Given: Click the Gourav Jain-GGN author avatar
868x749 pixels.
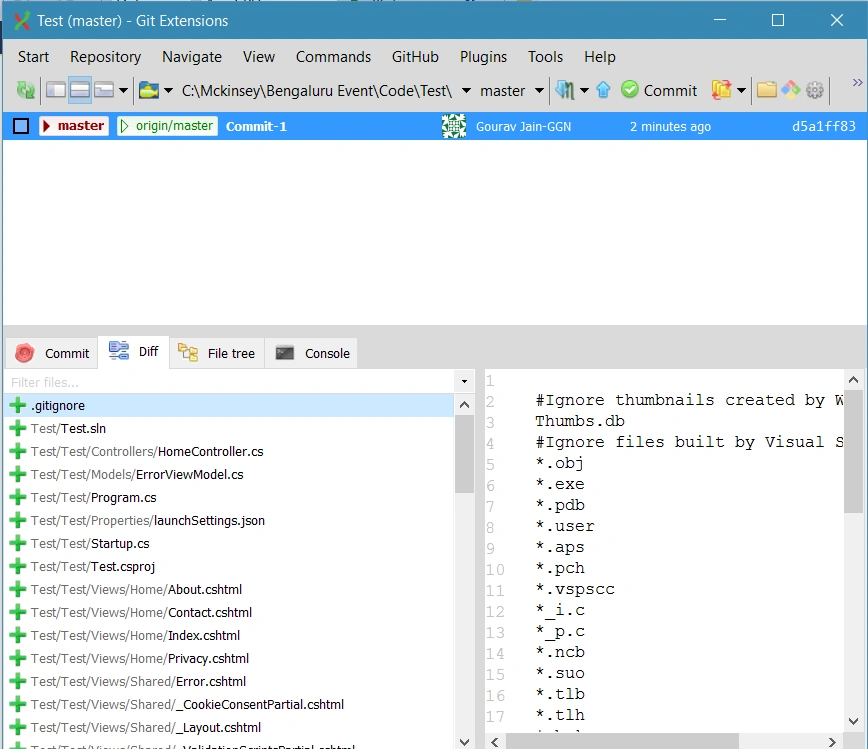Looking at the screenshot, I should click(x=454, y=126).
